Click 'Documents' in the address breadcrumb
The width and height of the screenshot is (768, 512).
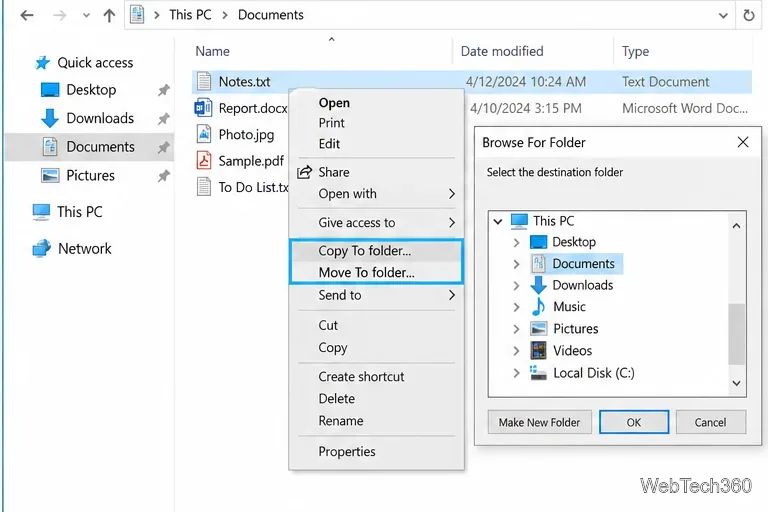[271, 15]
